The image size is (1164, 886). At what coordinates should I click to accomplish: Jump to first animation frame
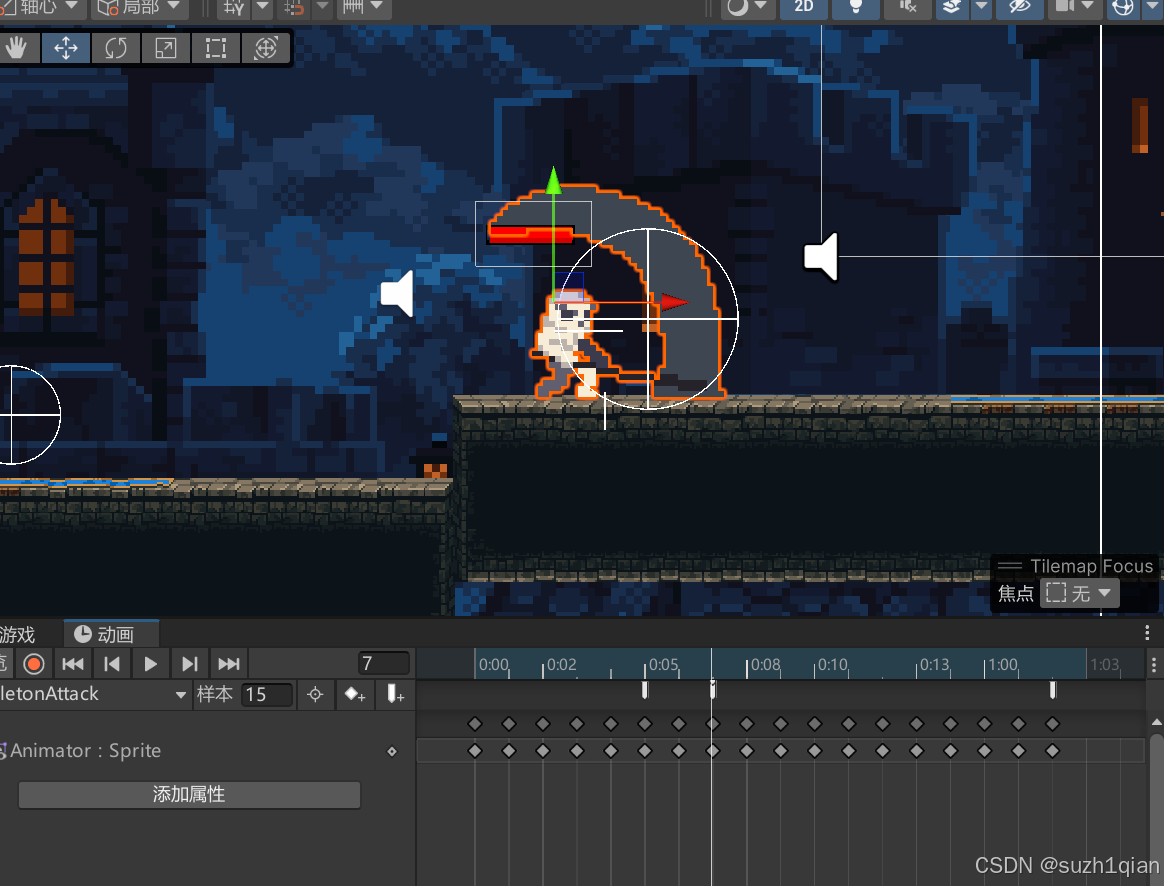coord(73,663)
